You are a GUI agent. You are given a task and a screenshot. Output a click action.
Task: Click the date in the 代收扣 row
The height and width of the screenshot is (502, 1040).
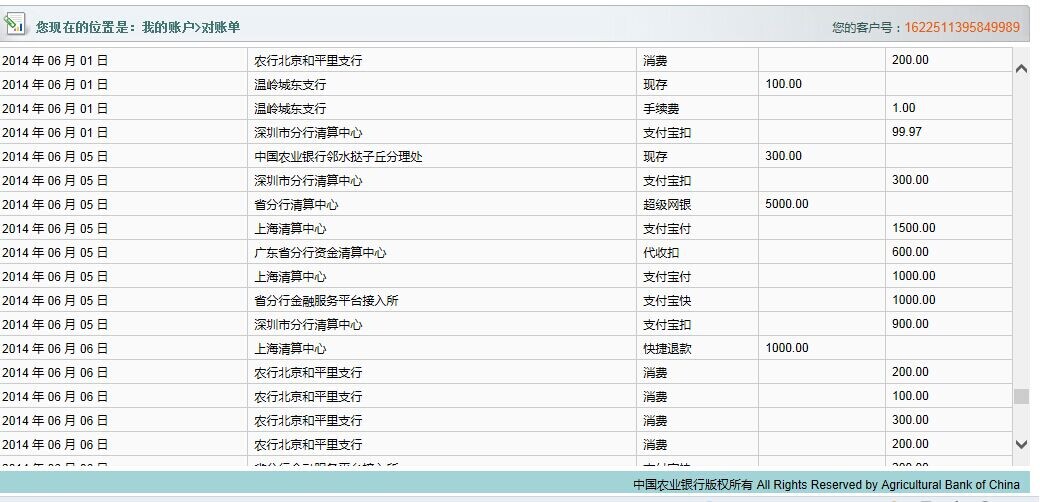point(55,252)
